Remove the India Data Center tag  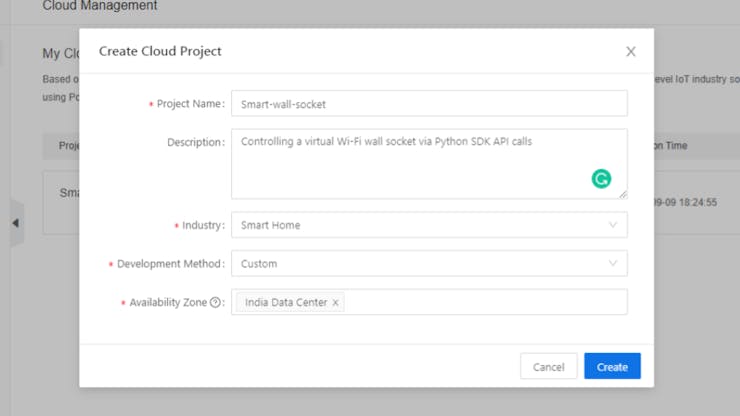tap(336, 303)
